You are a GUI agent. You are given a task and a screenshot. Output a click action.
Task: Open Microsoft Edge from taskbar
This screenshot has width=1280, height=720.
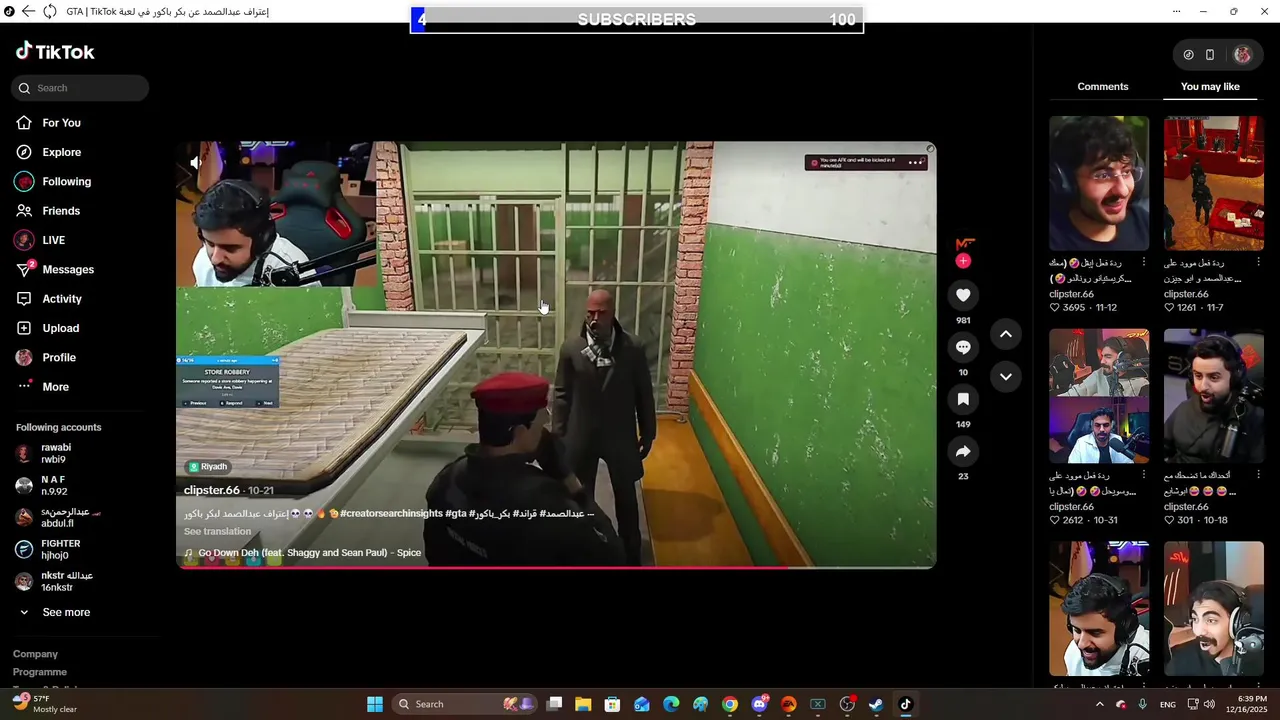pyautogui.click(x=671, y=704)
